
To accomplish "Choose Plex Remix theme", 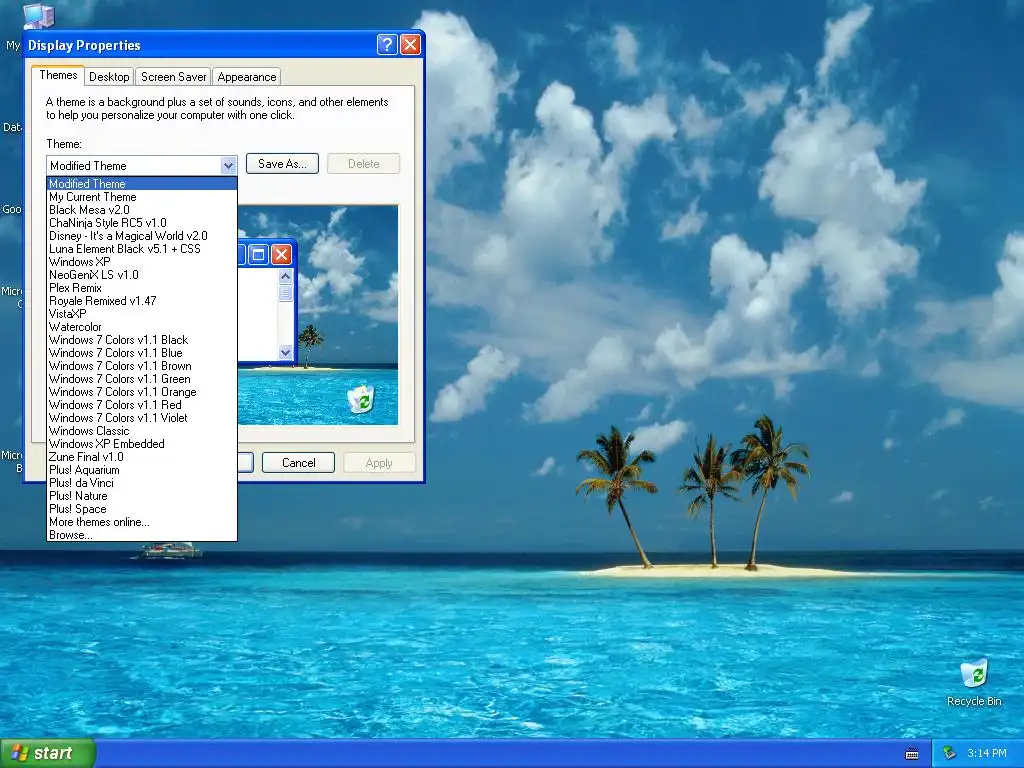I will pyautogui.click(x=142, y=288).
